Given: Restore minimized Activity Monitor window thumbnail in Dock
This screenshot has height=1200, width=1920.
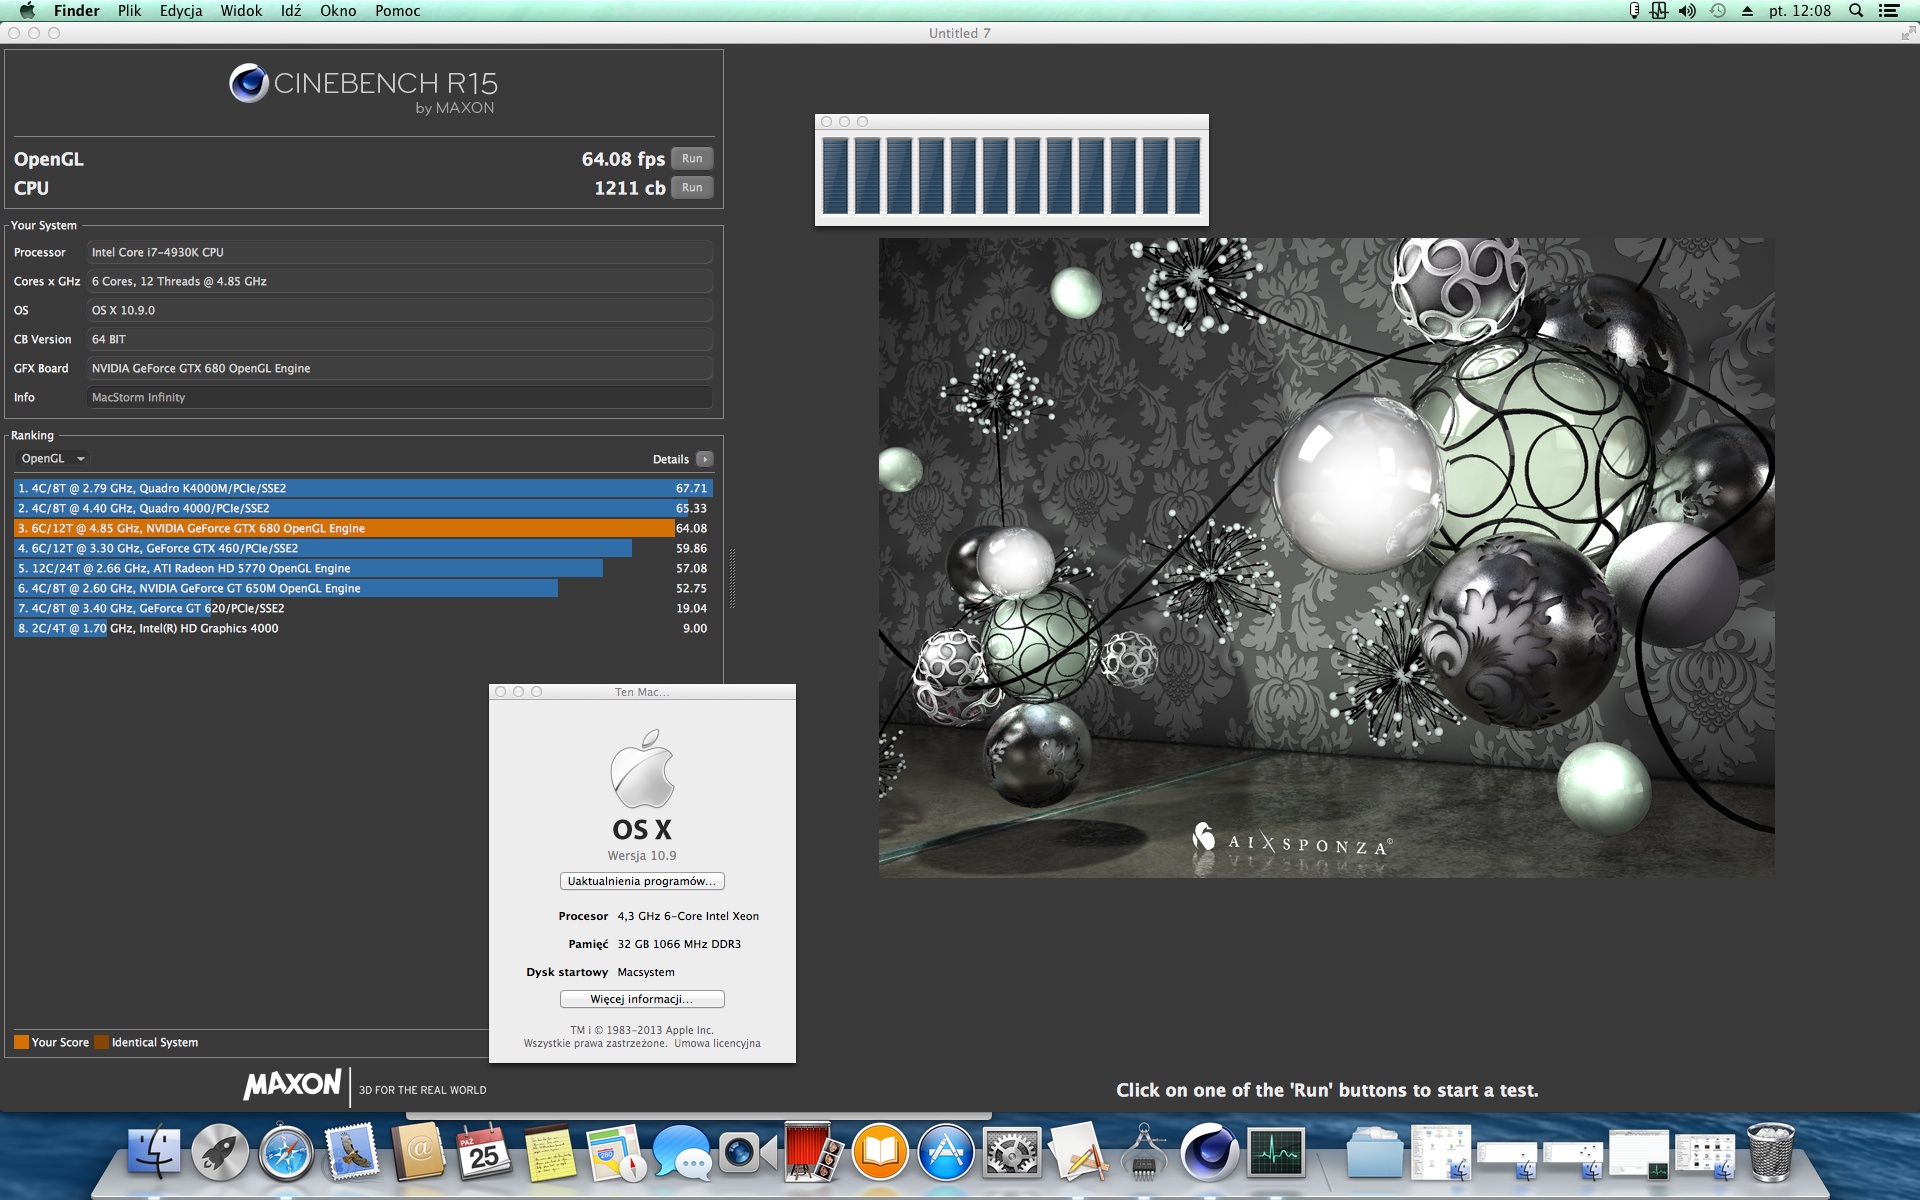Looking at the screenshot, I should tap(1638, 1155).
